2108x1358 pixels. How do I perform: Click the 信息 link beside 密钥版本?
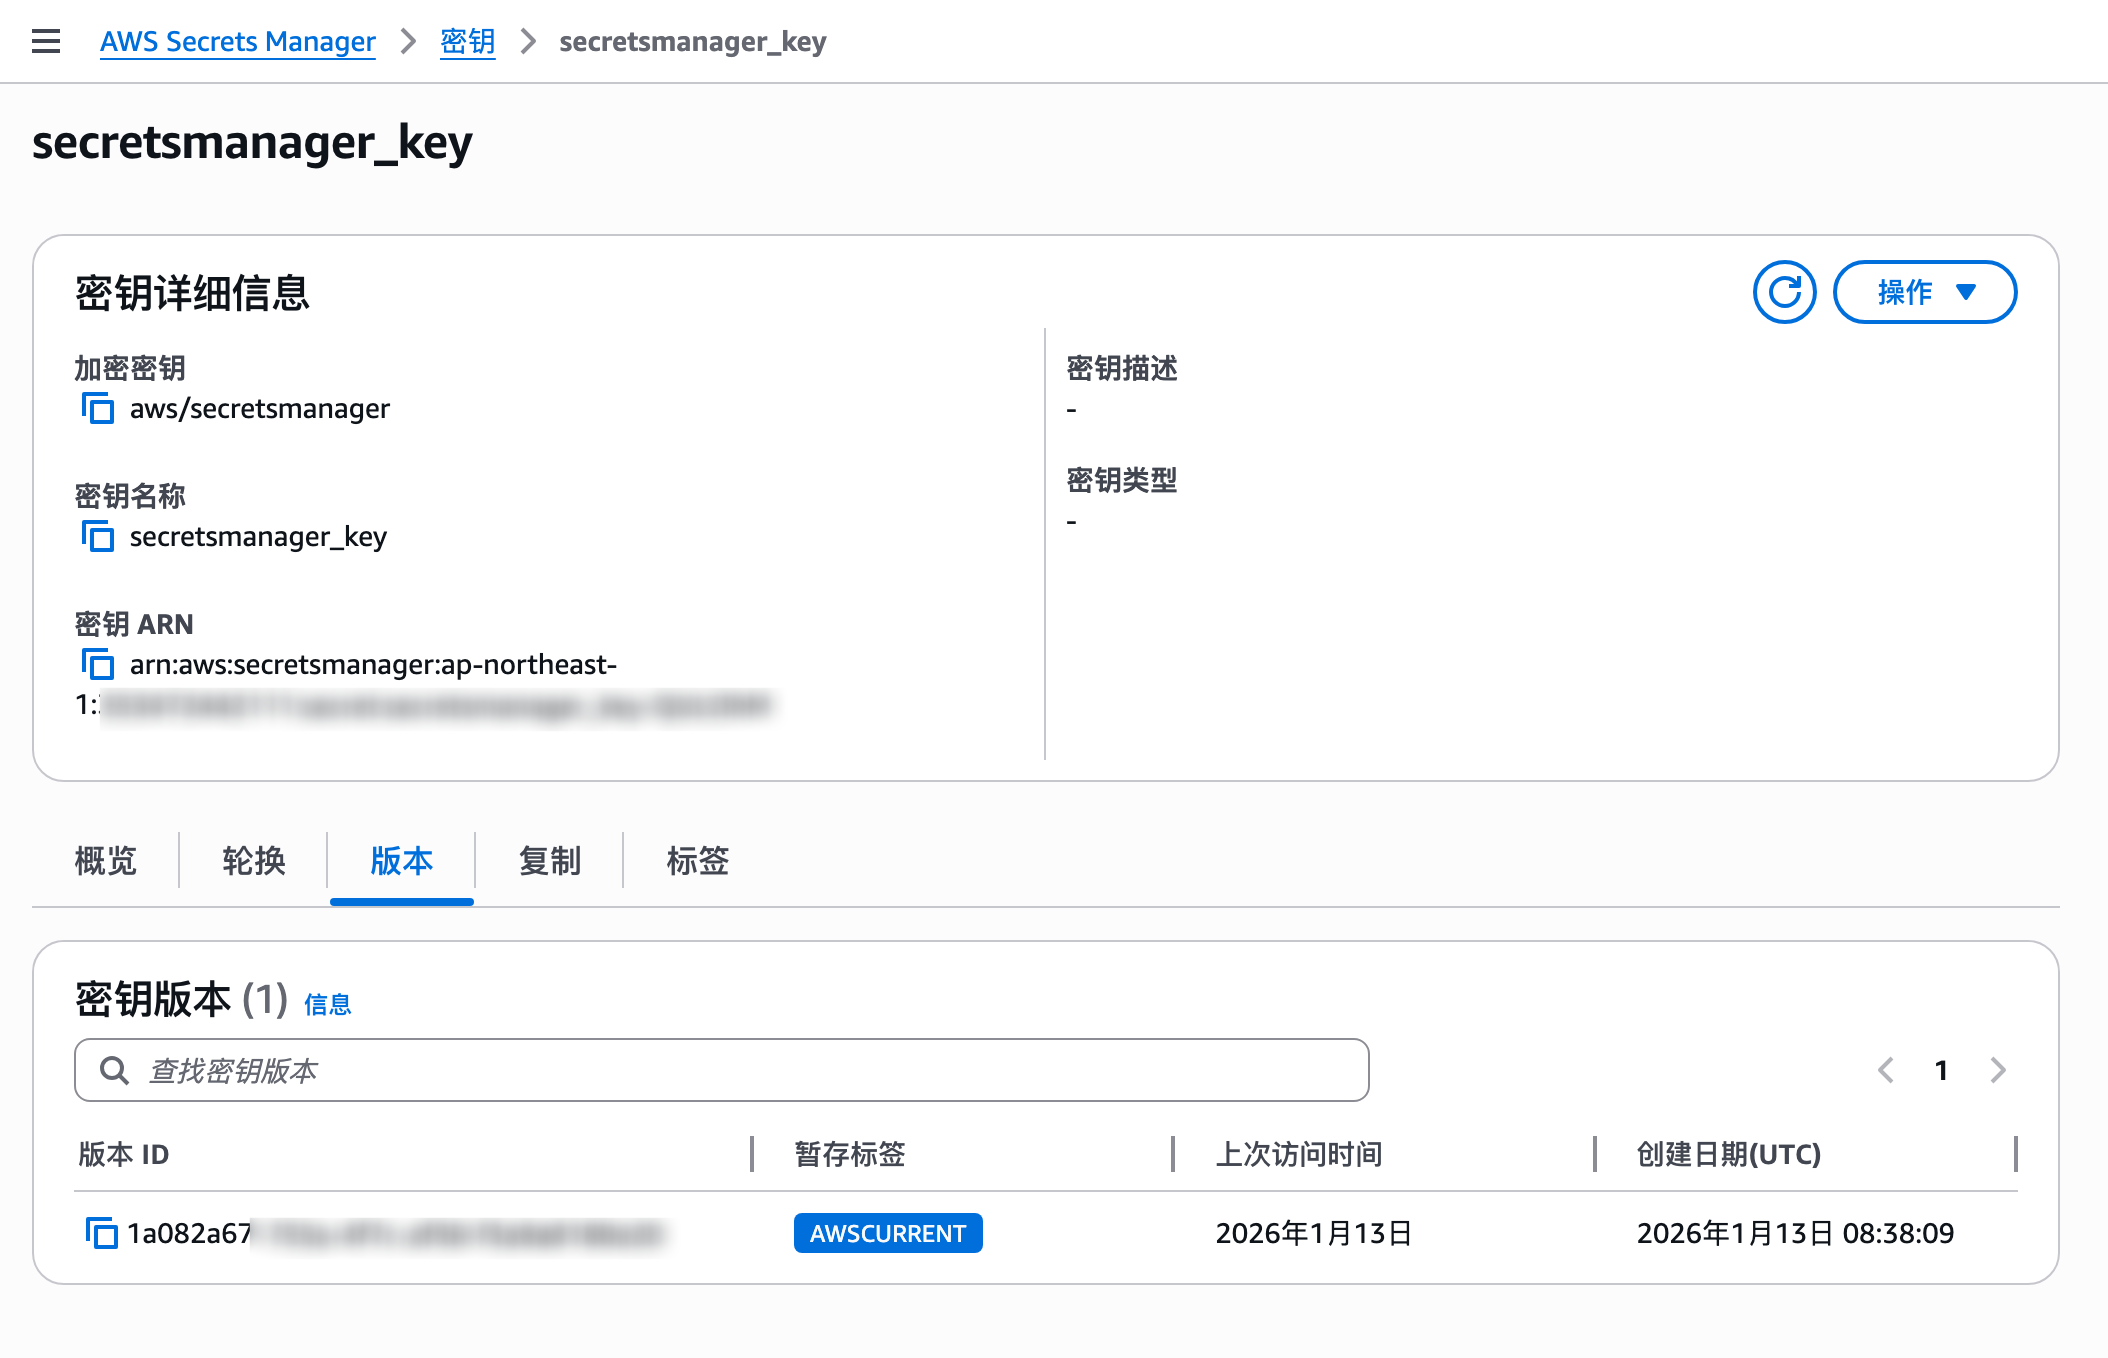click(x=327, y=1004)
